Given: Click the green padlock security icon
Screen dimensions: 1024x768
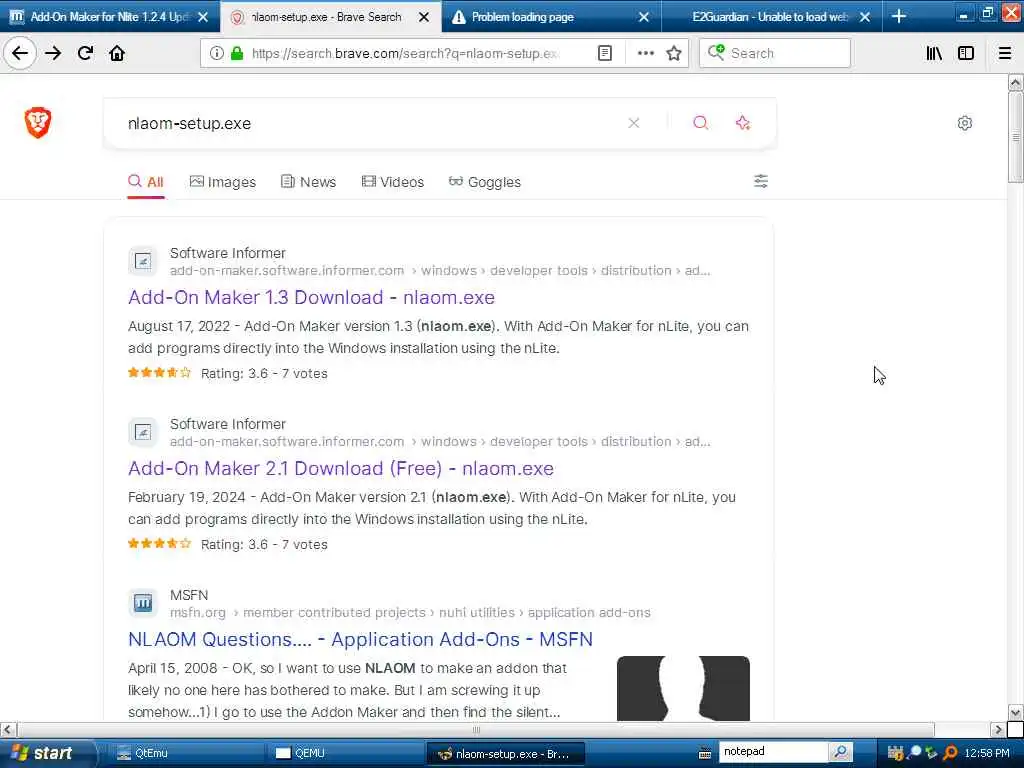Looking at the screenshot, I should pos(237,53).
